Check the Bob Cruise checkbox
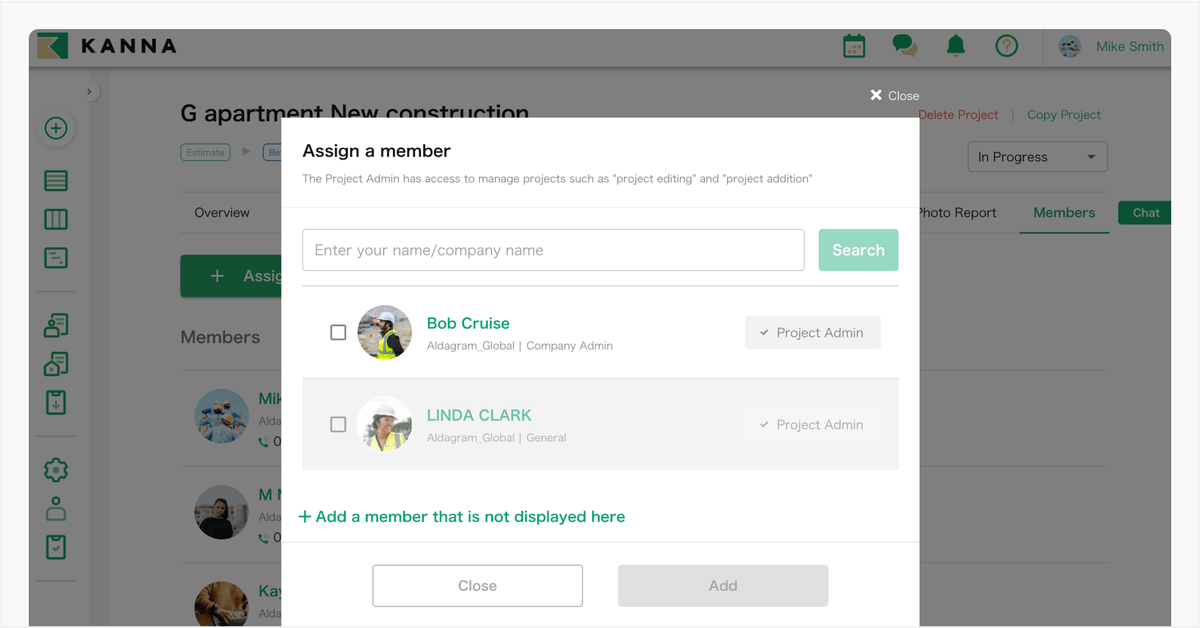The image size is (1200, 628). click(338, 332)
